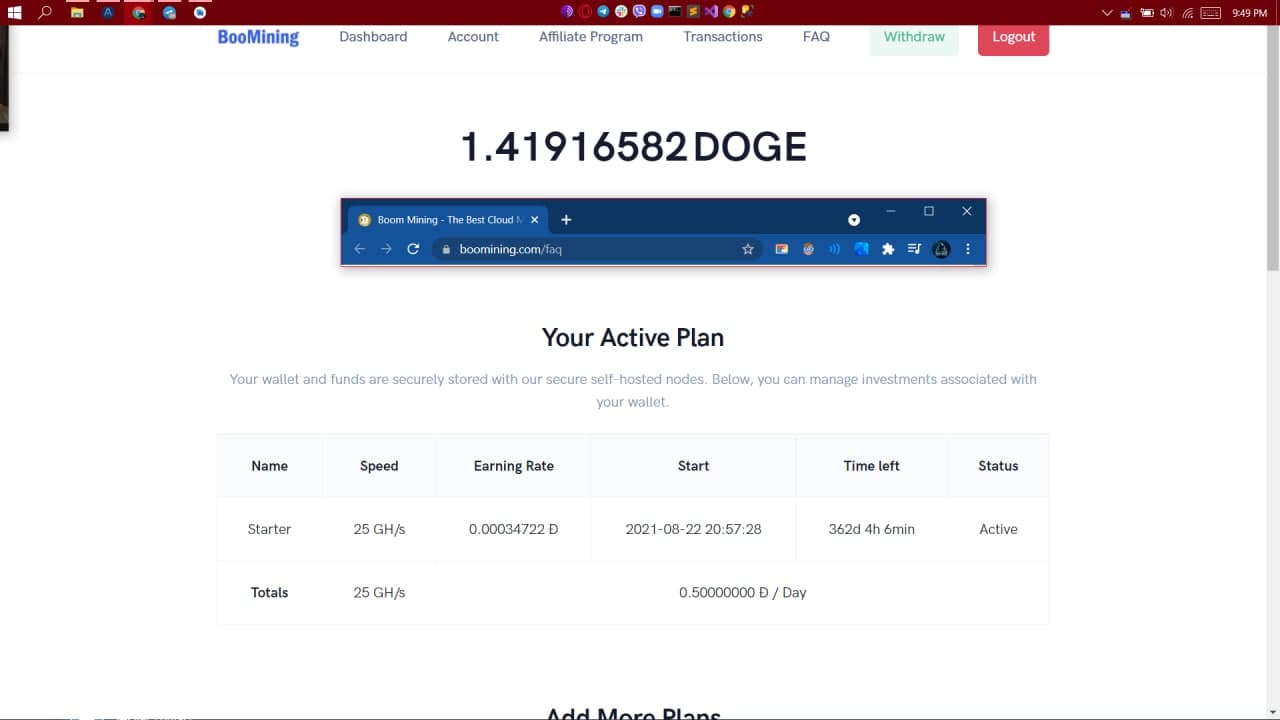This screenshot has width=1280, height=720.
Task: Open a new browser tab
Action: tap(566, 220)
